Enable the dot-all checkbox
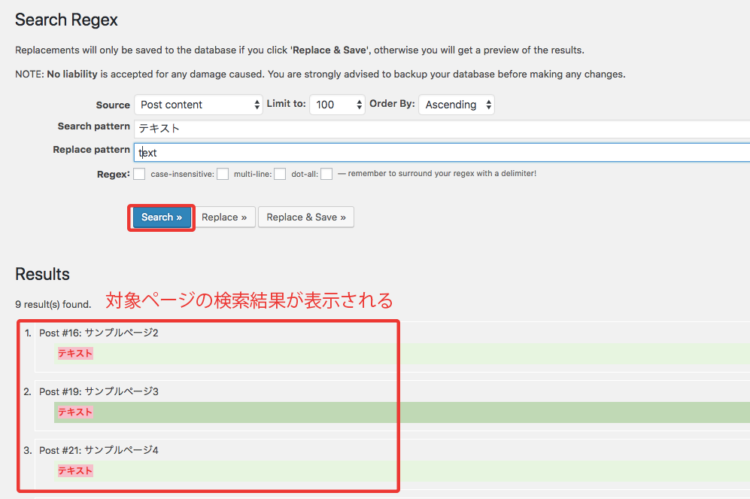 point(326,174)
